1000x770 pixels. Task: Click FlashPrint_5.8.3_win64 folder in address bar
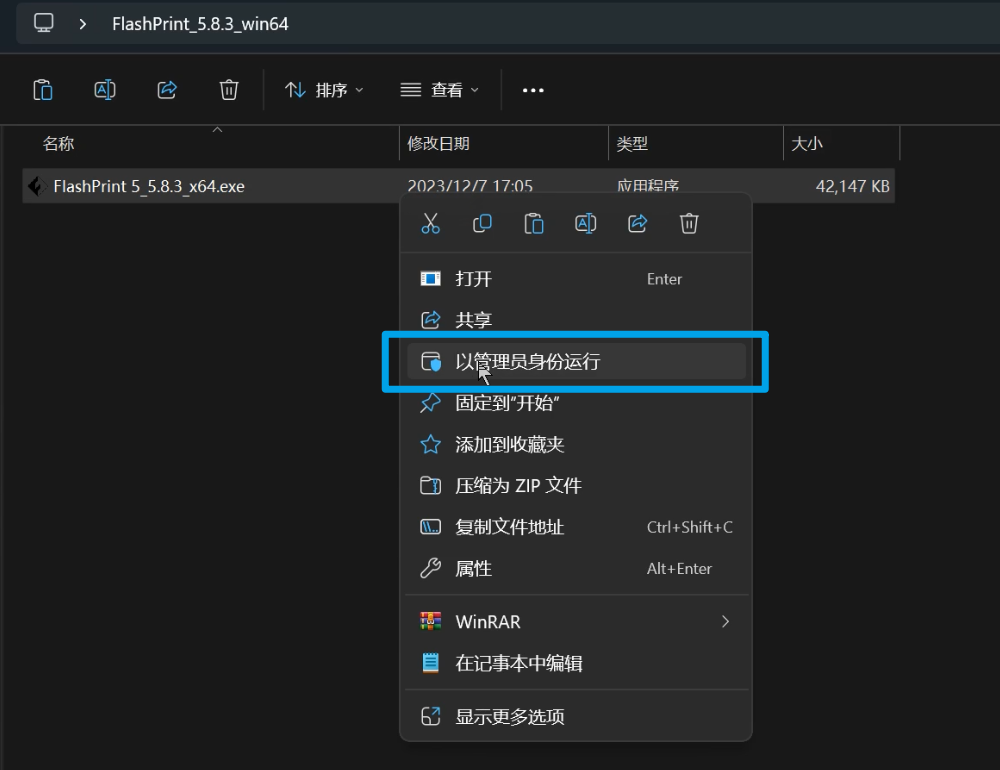point(200,24)
